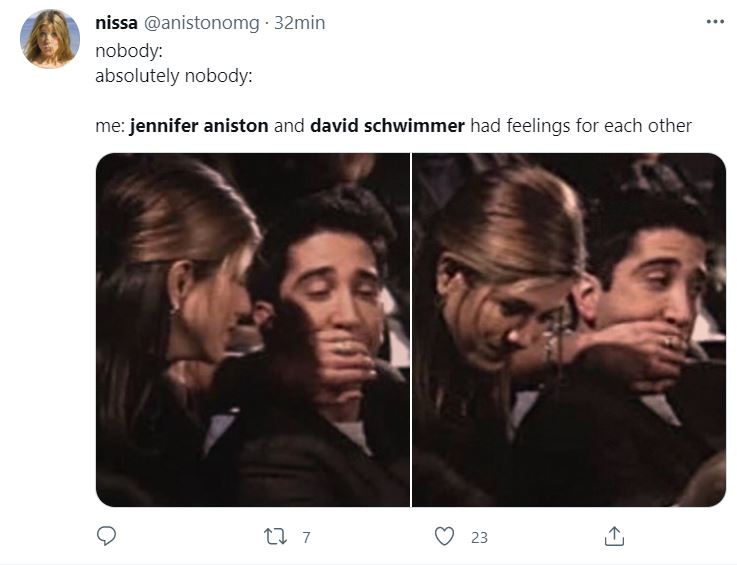Open the reply speech bubble icon

106,536
